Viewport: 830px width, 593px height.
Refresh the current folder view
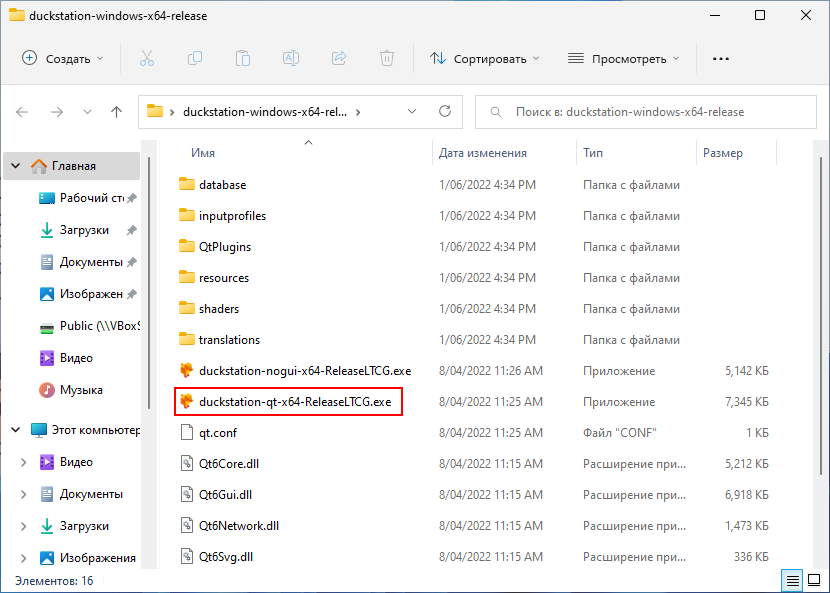(445, 111)
